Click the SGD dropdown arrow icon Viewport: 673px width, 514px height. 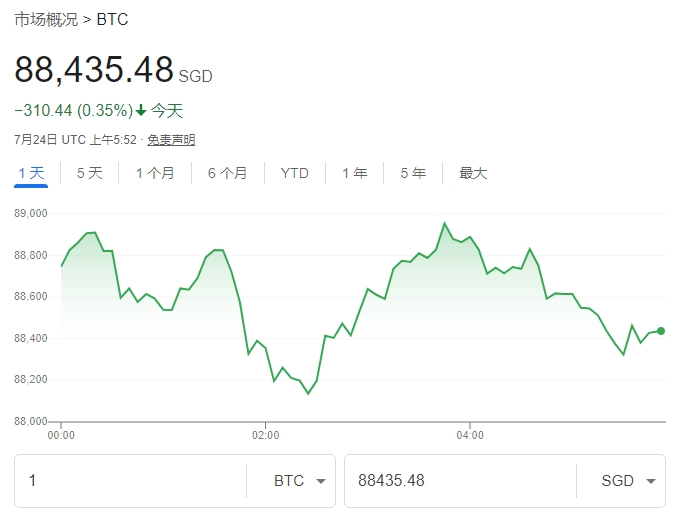tap(651, 482)
